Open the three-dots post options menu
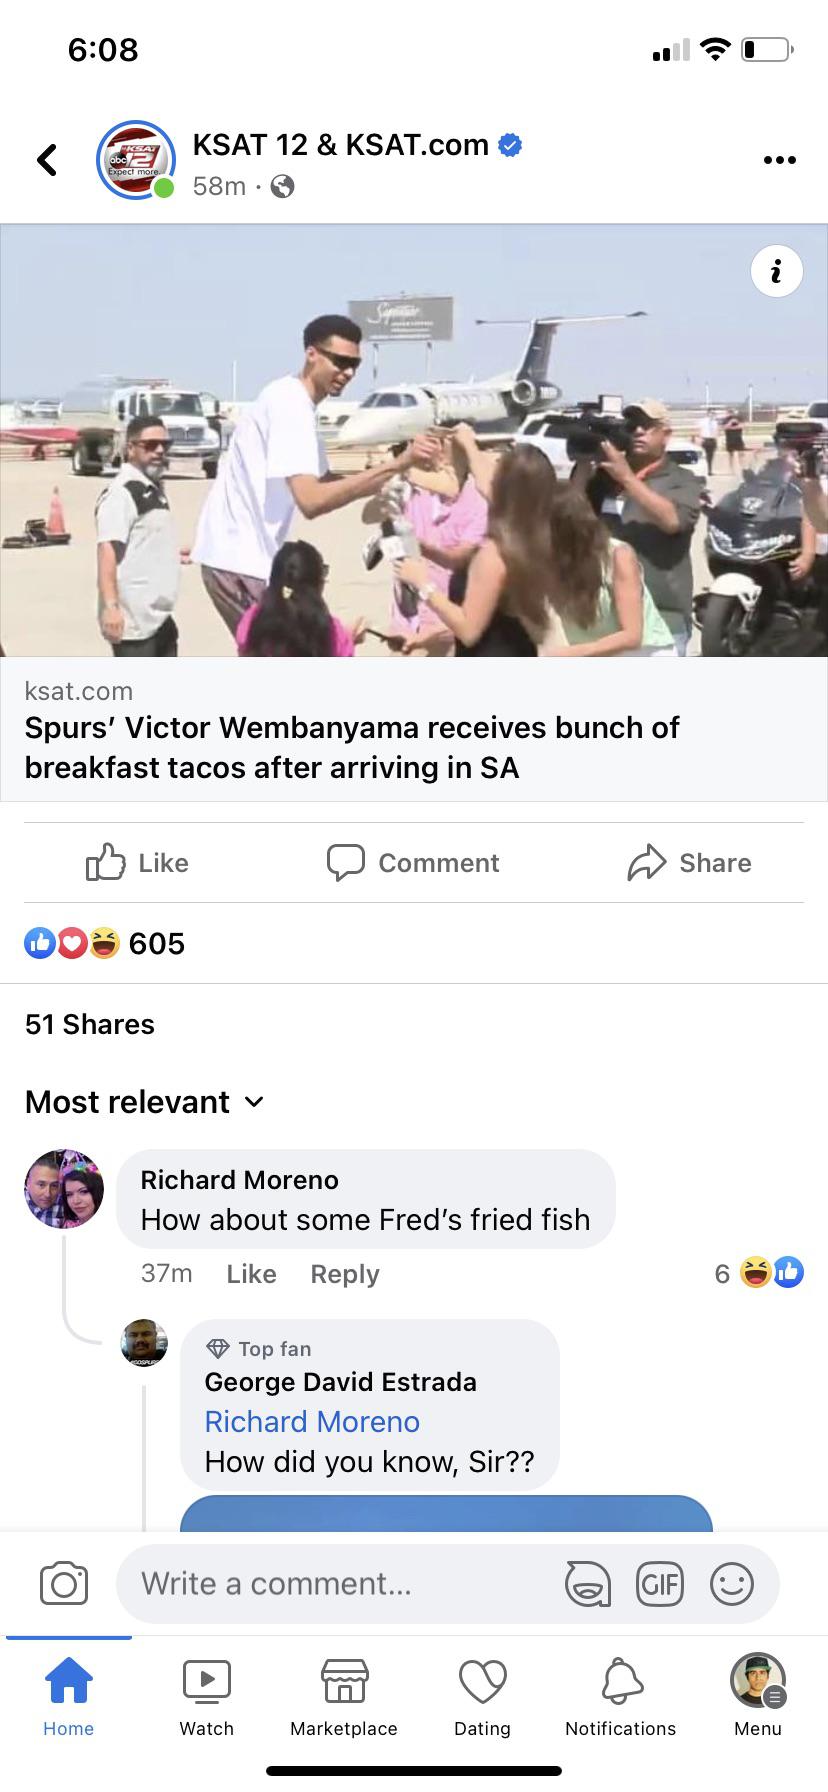Viewport: 828px width, 1792px height. coord(779,160)
